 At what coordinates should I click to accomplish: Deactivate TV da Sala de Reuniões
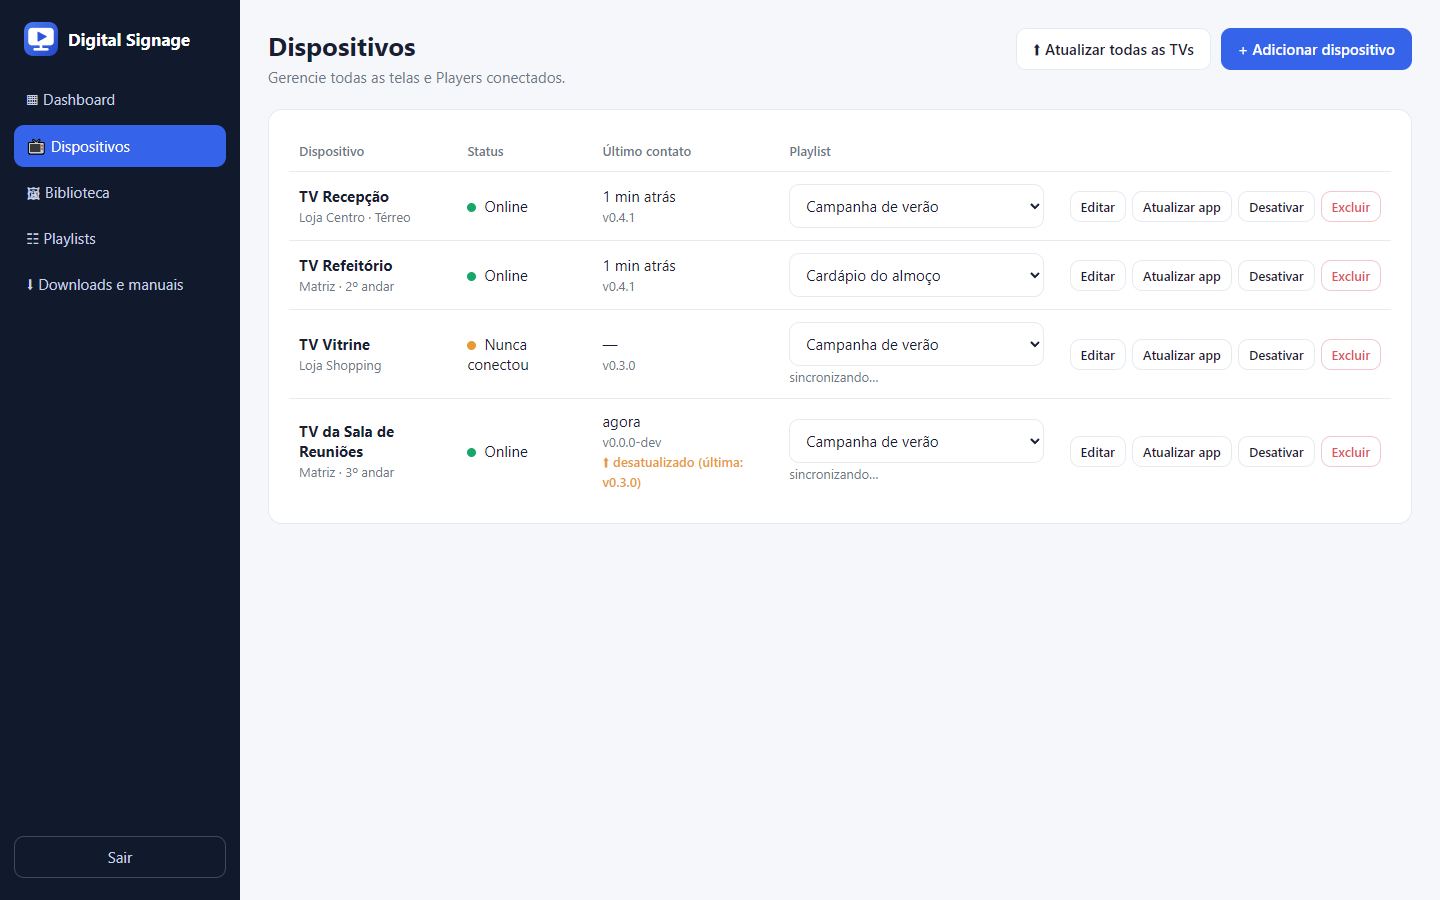pos(1276,452)
